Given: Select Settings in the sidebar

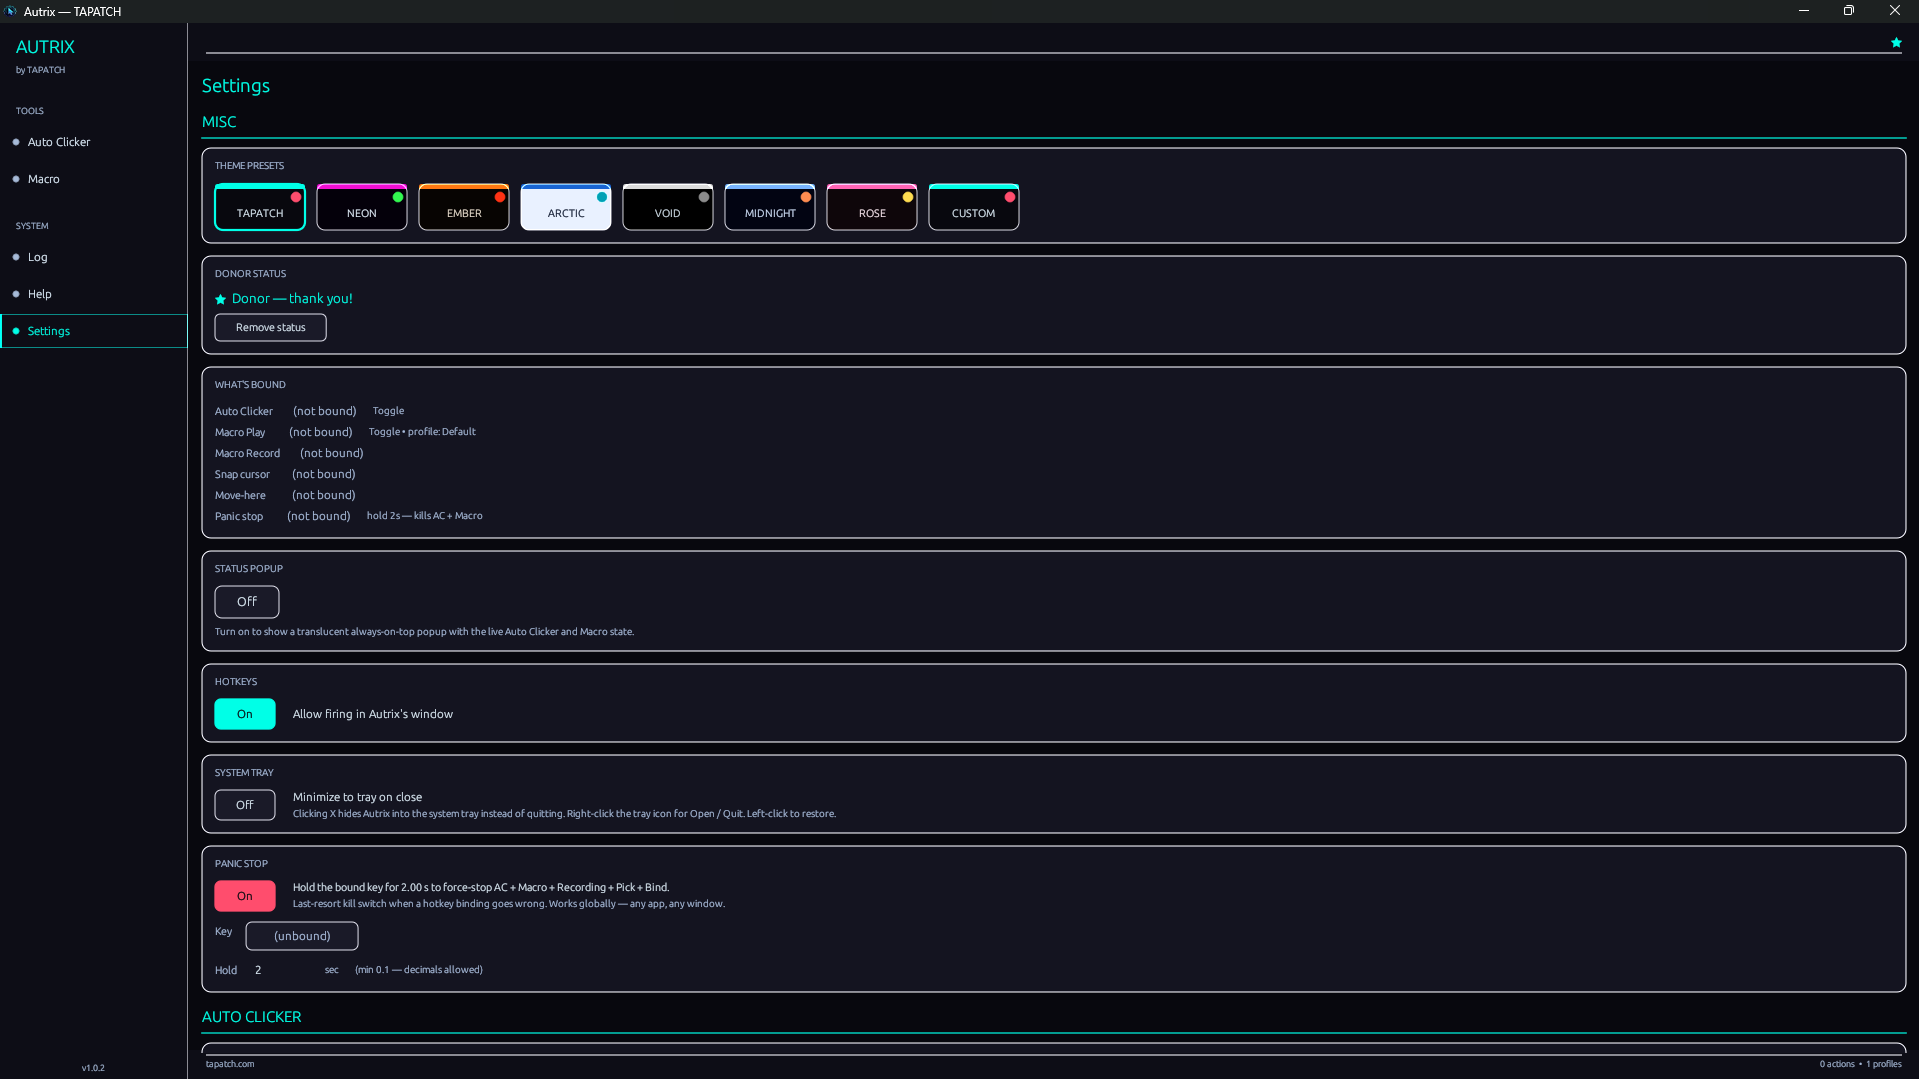Looking at the screenshot, I should point(94,331).
